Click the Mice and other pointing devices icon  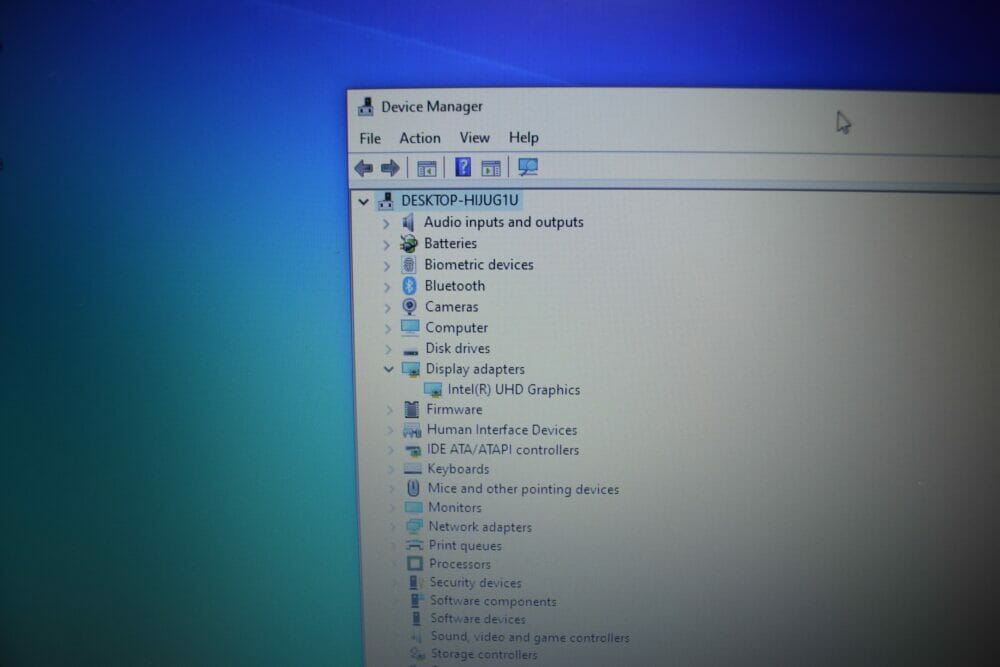[x=413, y=489]
